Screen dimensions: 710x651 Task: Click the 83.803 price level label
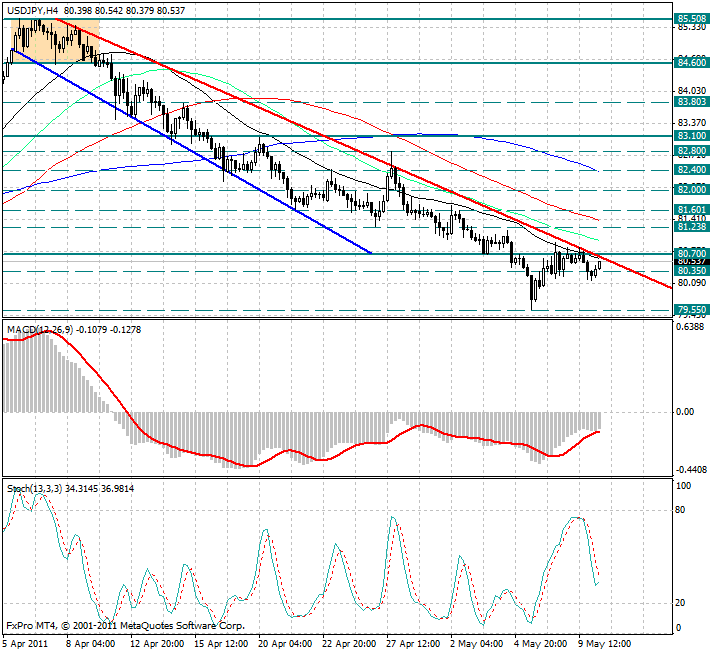tap(691, 102)
